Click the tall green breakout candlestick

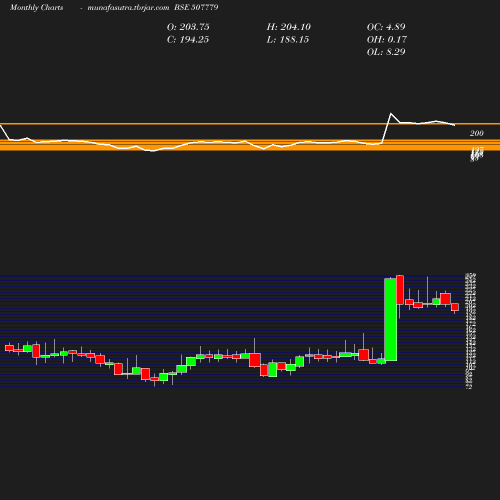click(390, 319)
